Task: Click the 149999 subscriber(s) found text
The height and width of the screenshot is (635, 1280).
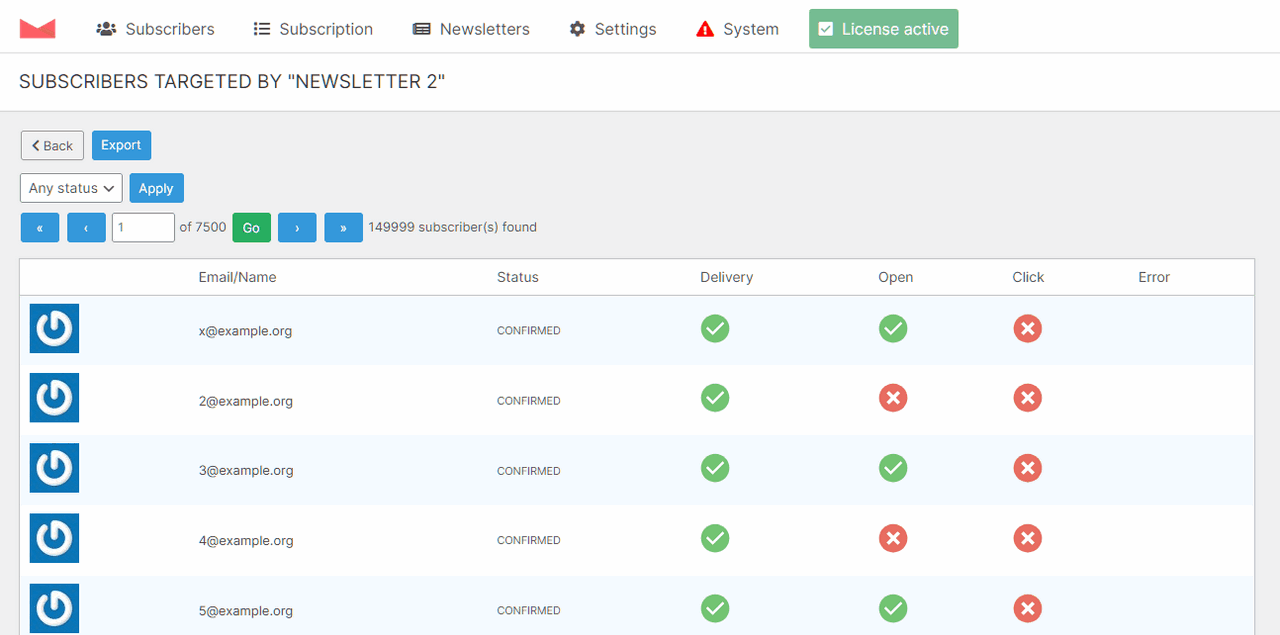Action: click(x=453, y=227)
